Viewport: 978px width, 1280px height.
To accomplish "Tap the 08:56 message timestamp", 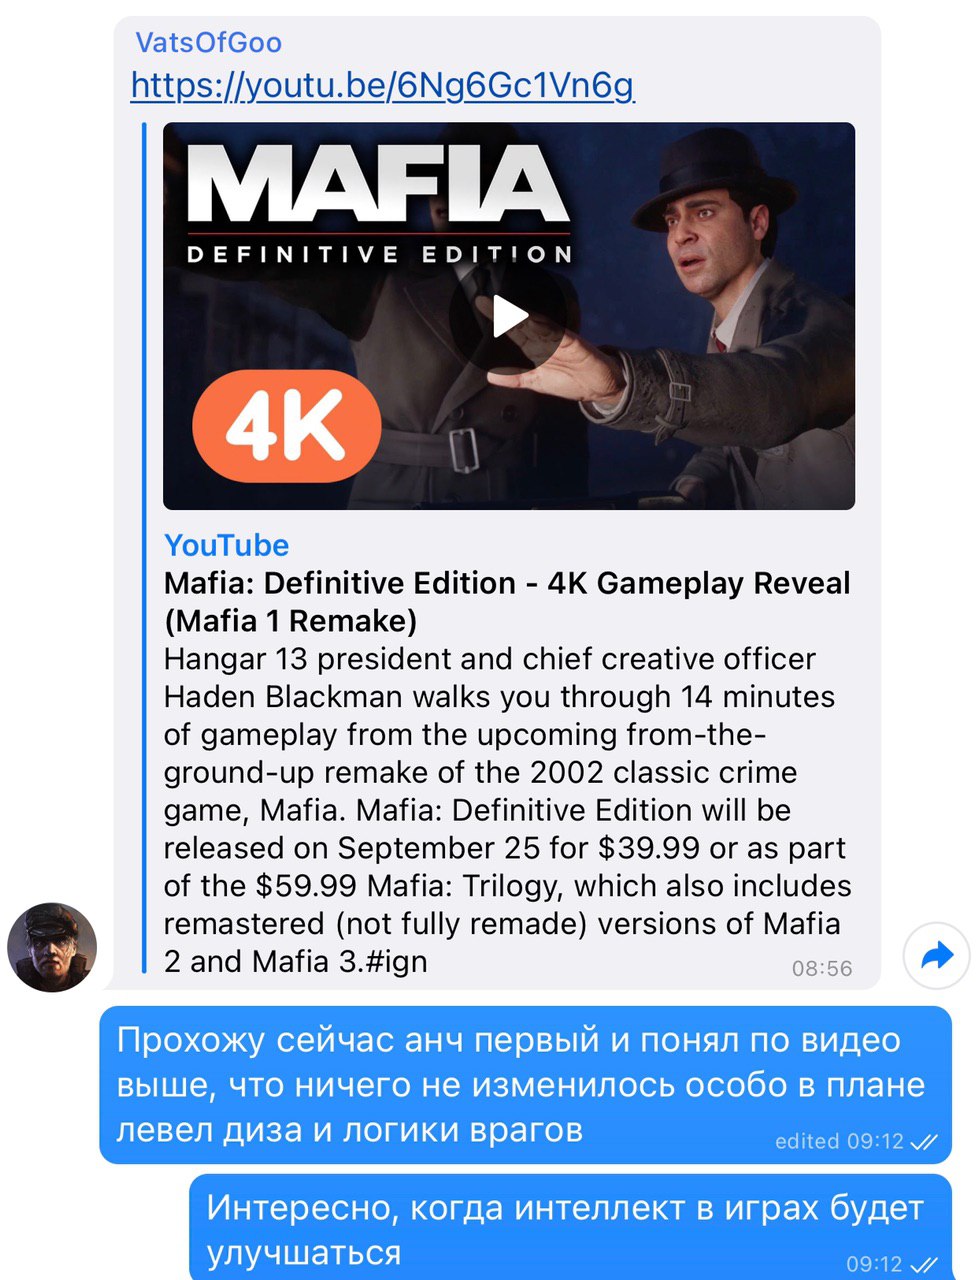I will coord(822,968).
